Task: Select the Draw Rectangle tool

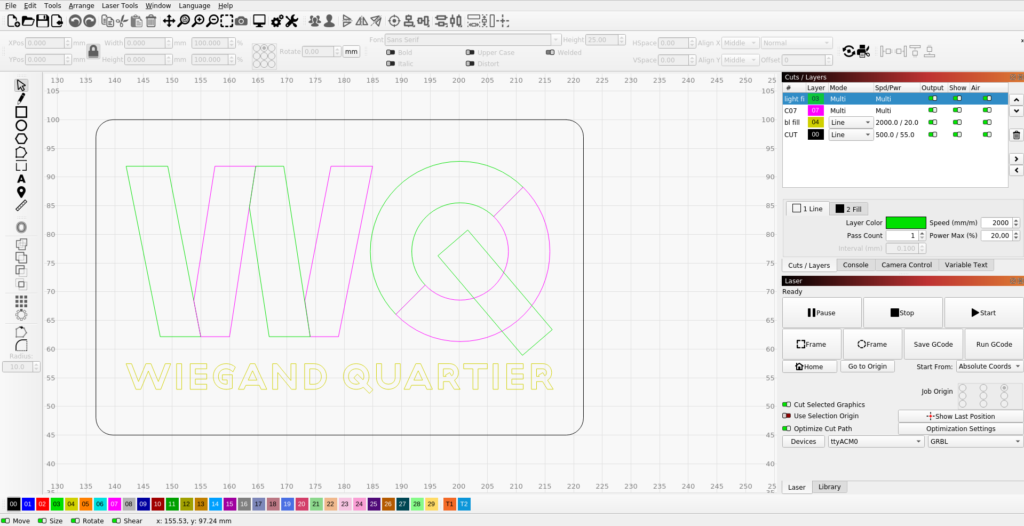Action: point(21,112)
